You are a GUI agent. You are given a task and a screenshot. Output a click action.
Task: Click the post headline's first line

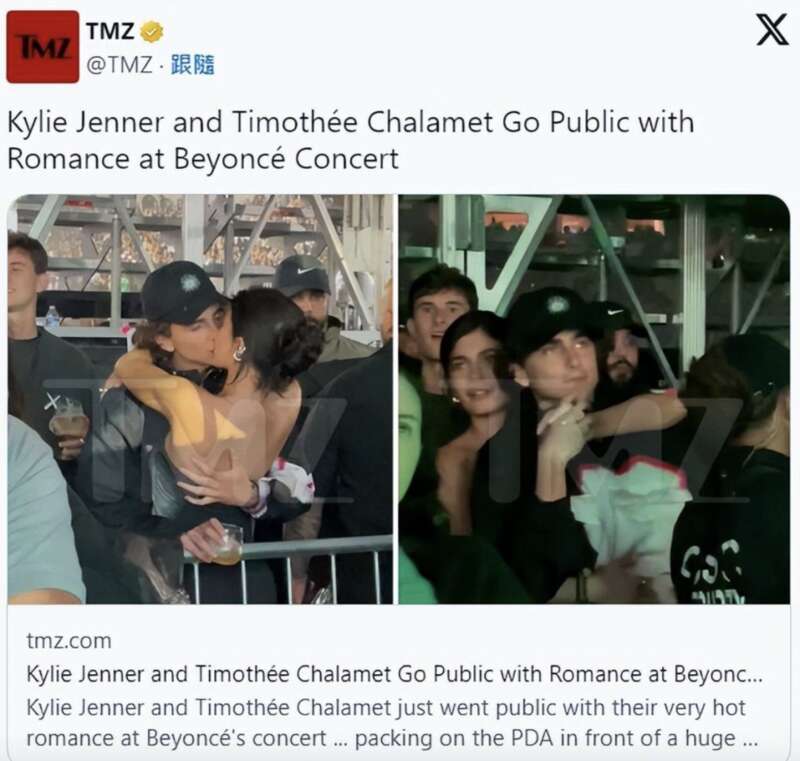(351, 122)
